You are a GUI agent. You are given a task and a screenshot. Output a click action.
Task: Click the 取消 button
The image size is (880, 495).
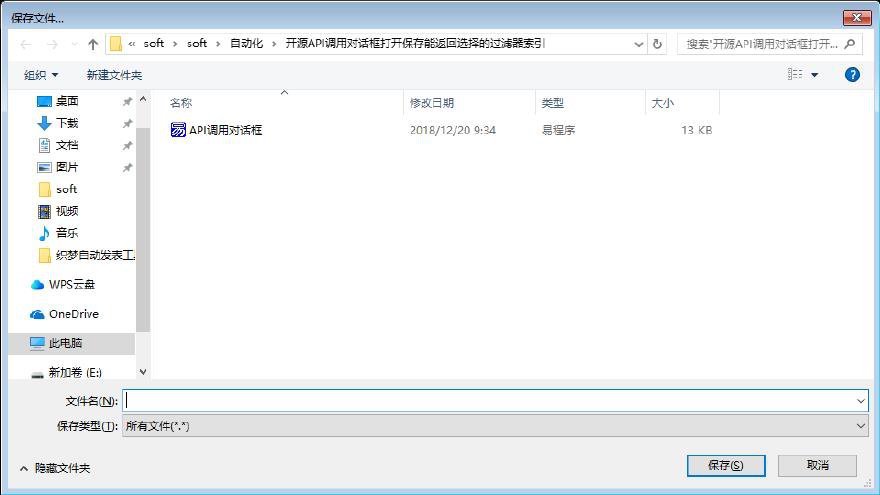pos(817,465)
